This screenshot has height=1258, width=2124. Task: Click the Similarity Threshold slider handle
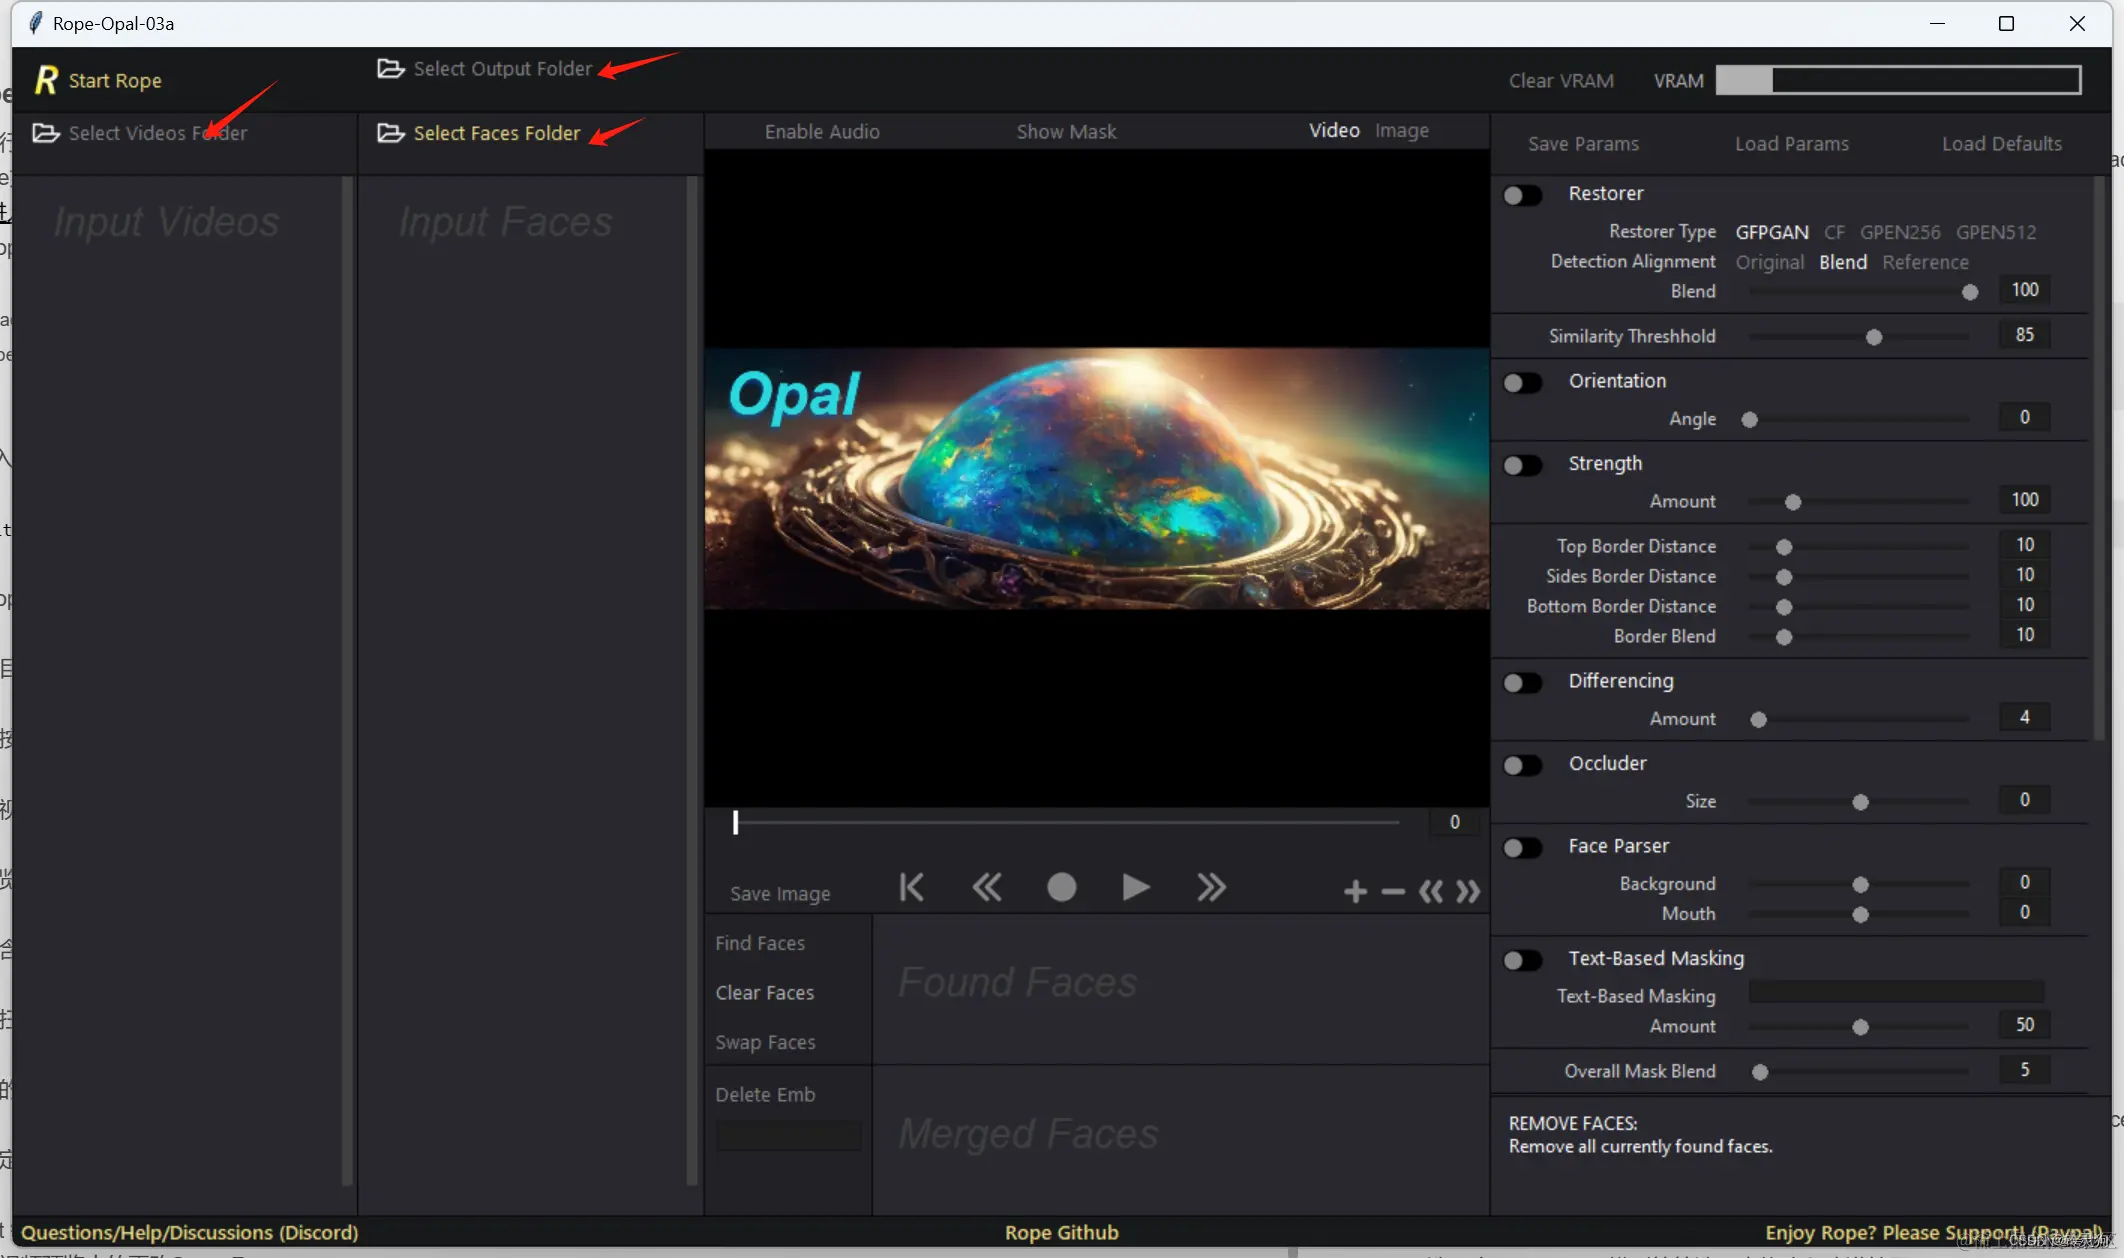tap(1874, 337)
